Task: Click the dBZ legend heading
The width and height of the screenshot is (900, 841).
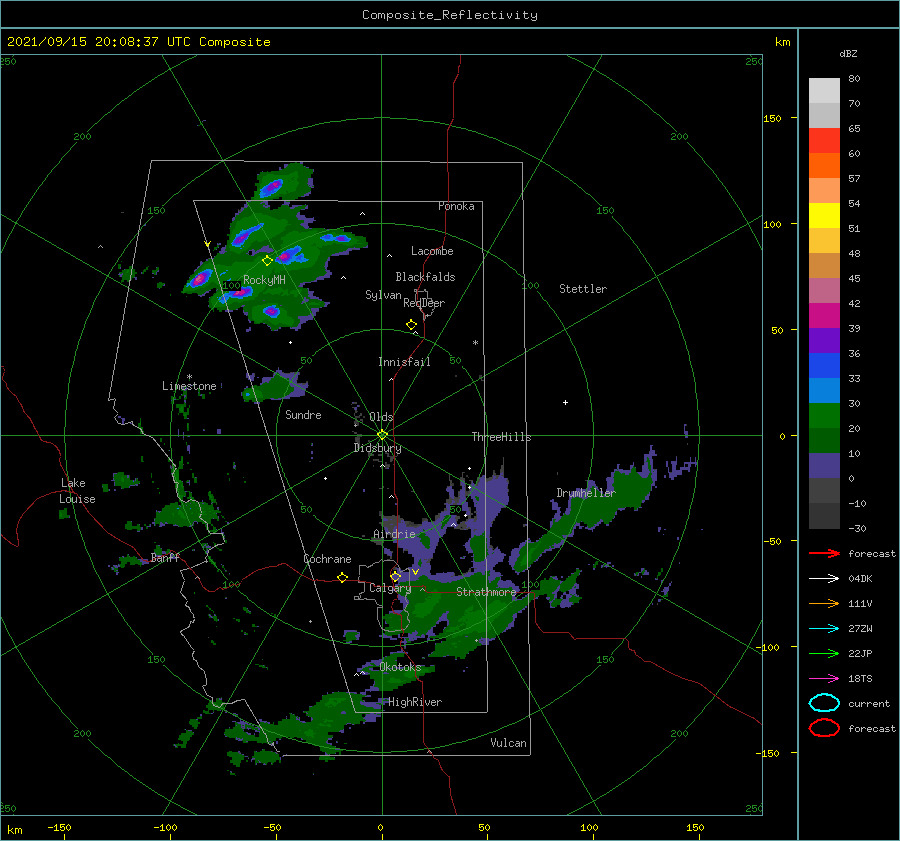Action: 848,53
